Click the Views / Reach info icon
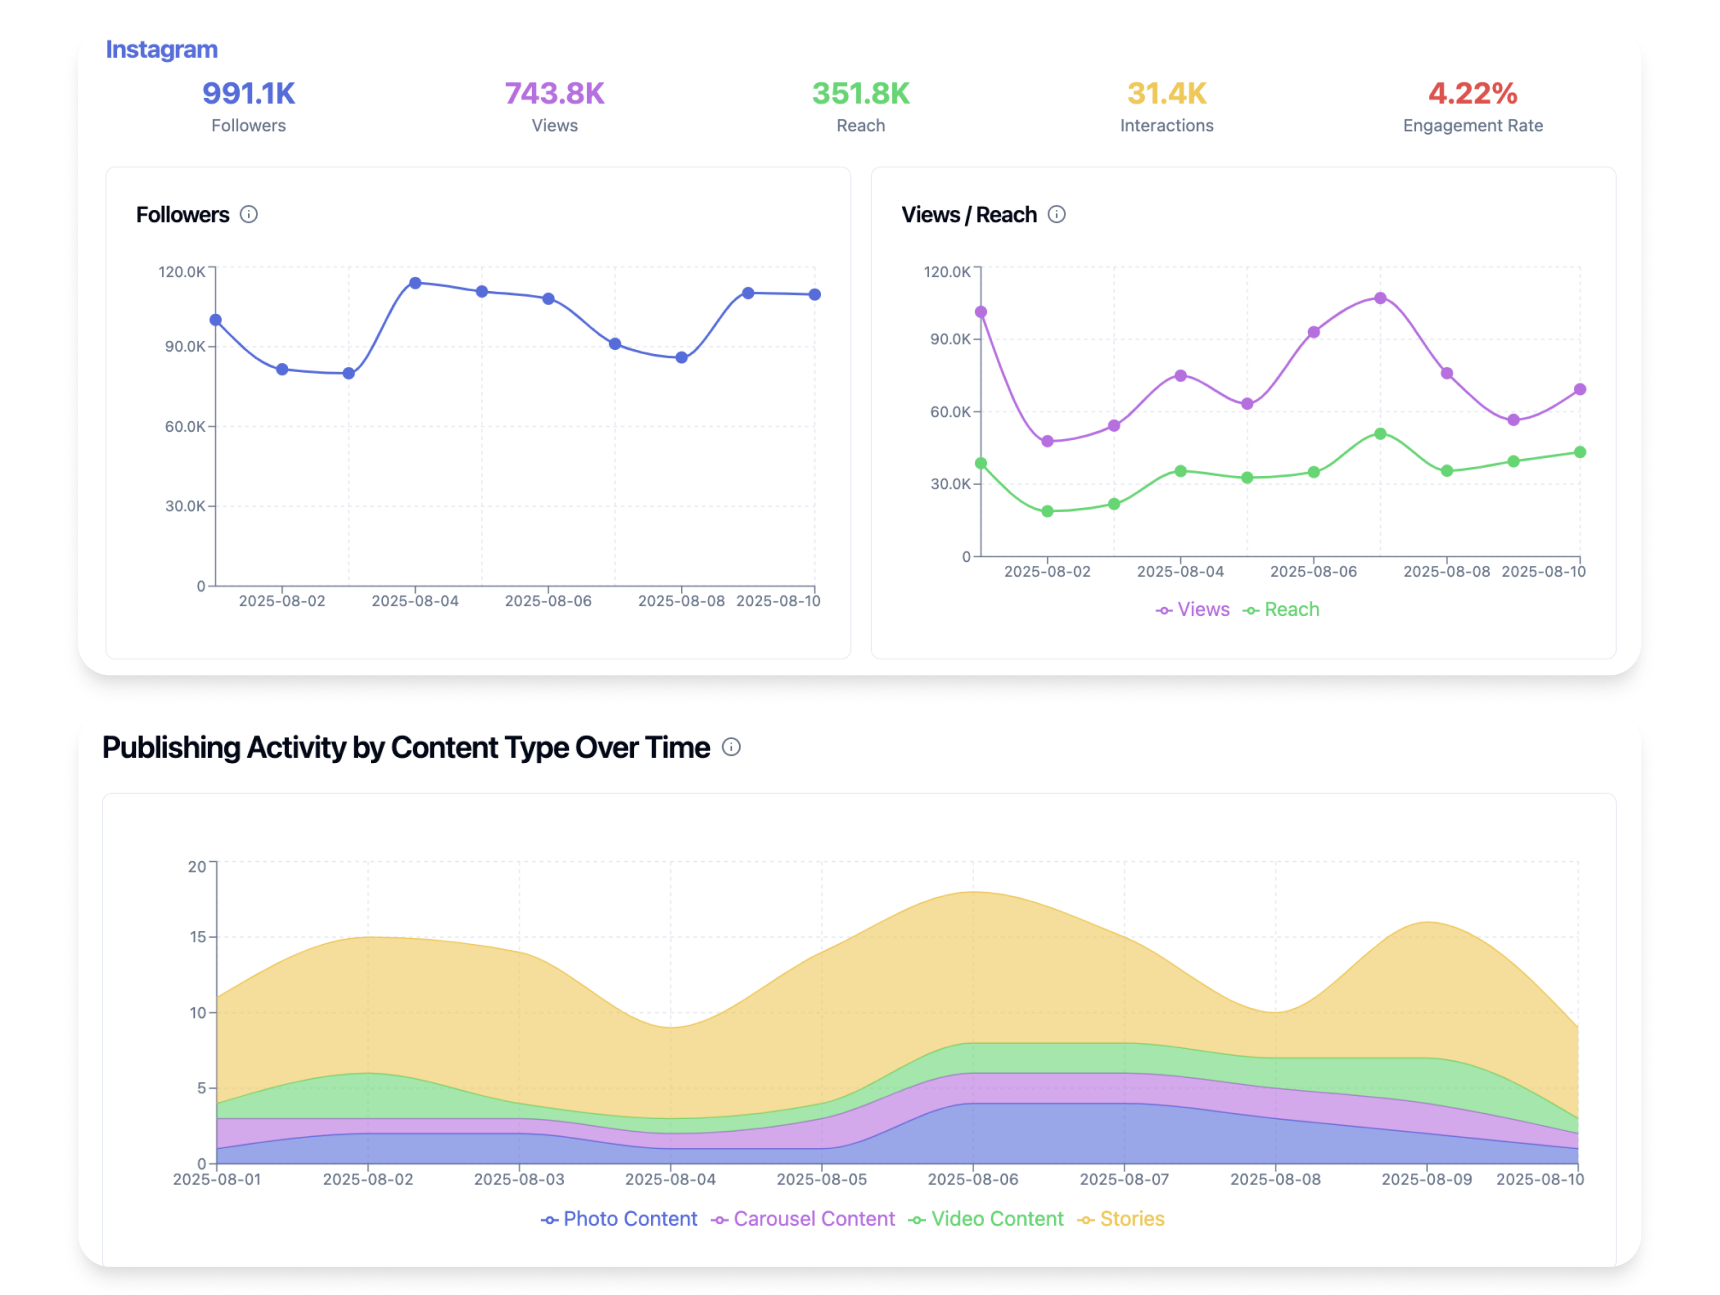1720x1295 pixels. [1058, 214]
